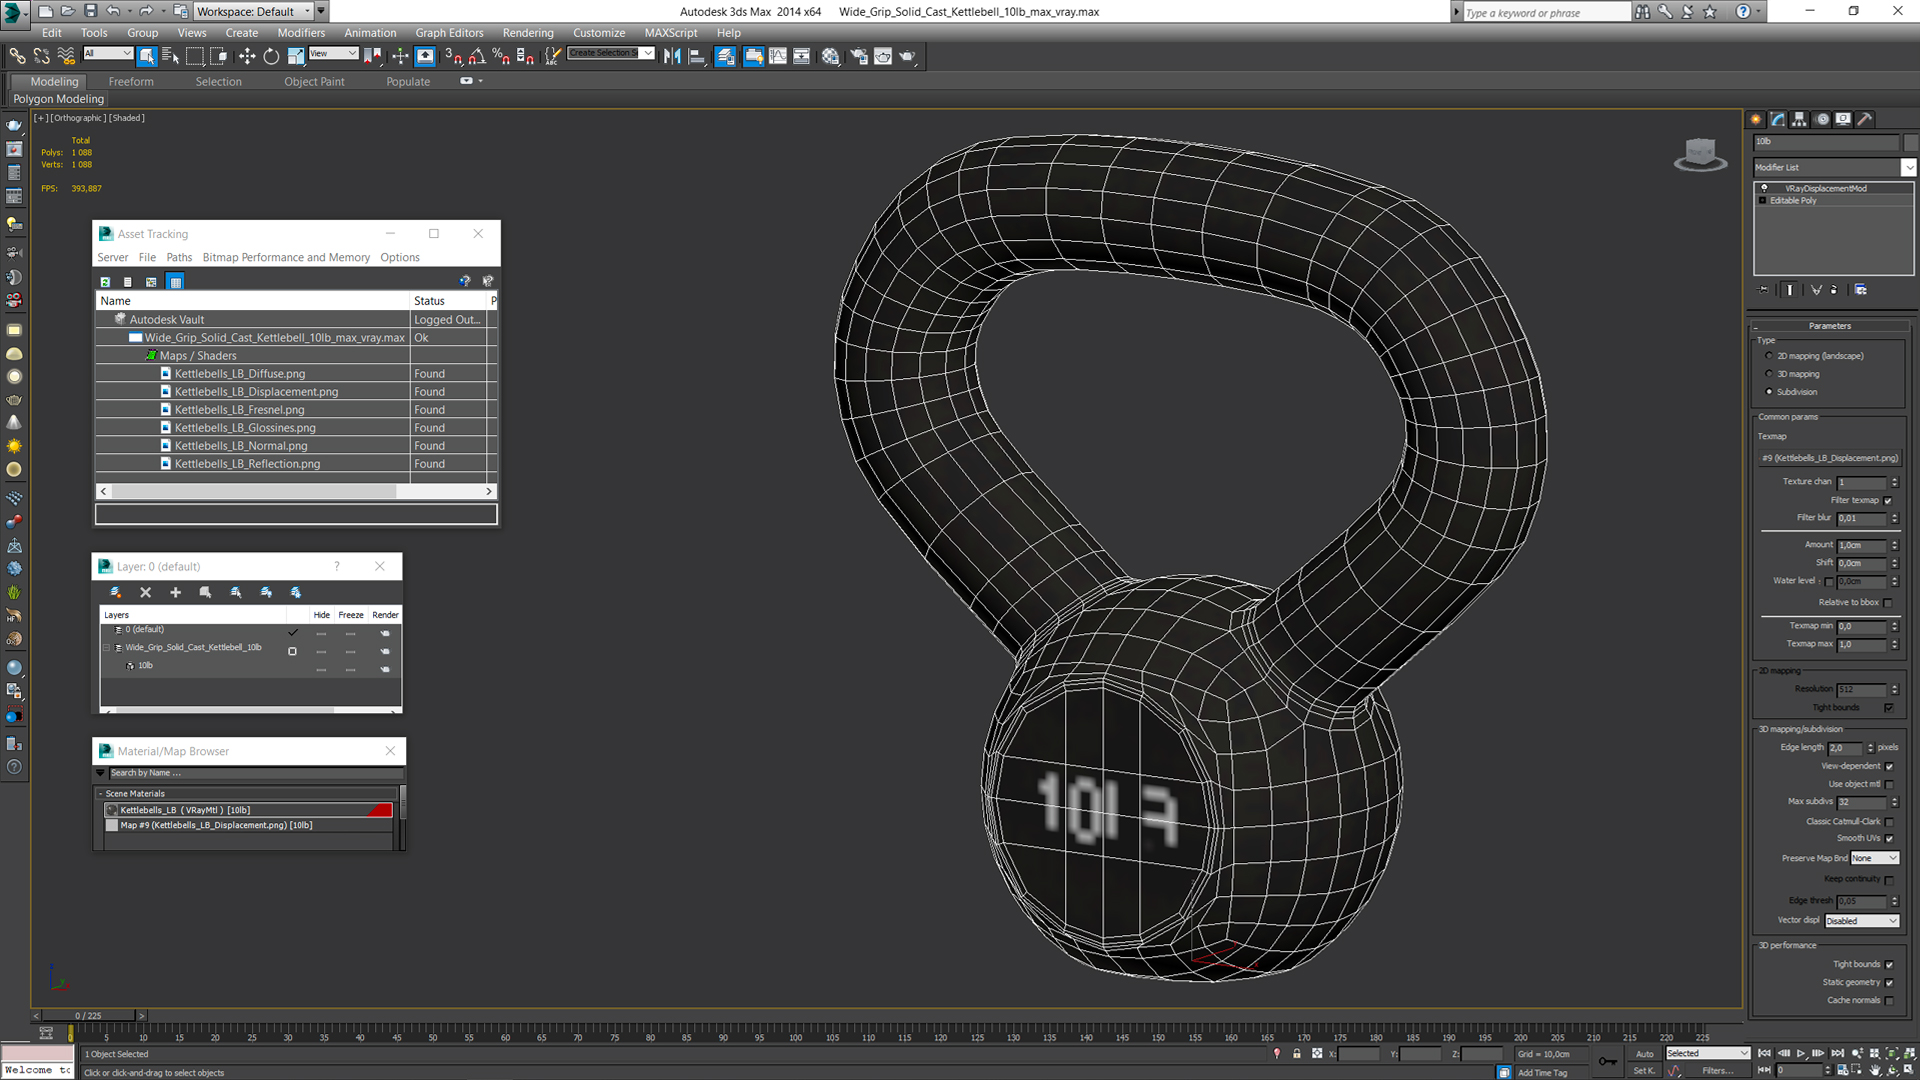Image resolution: width=1920 pixels, height=1080 pixels.
Task: Open the Material Editor icon
Action: [830, 57]
